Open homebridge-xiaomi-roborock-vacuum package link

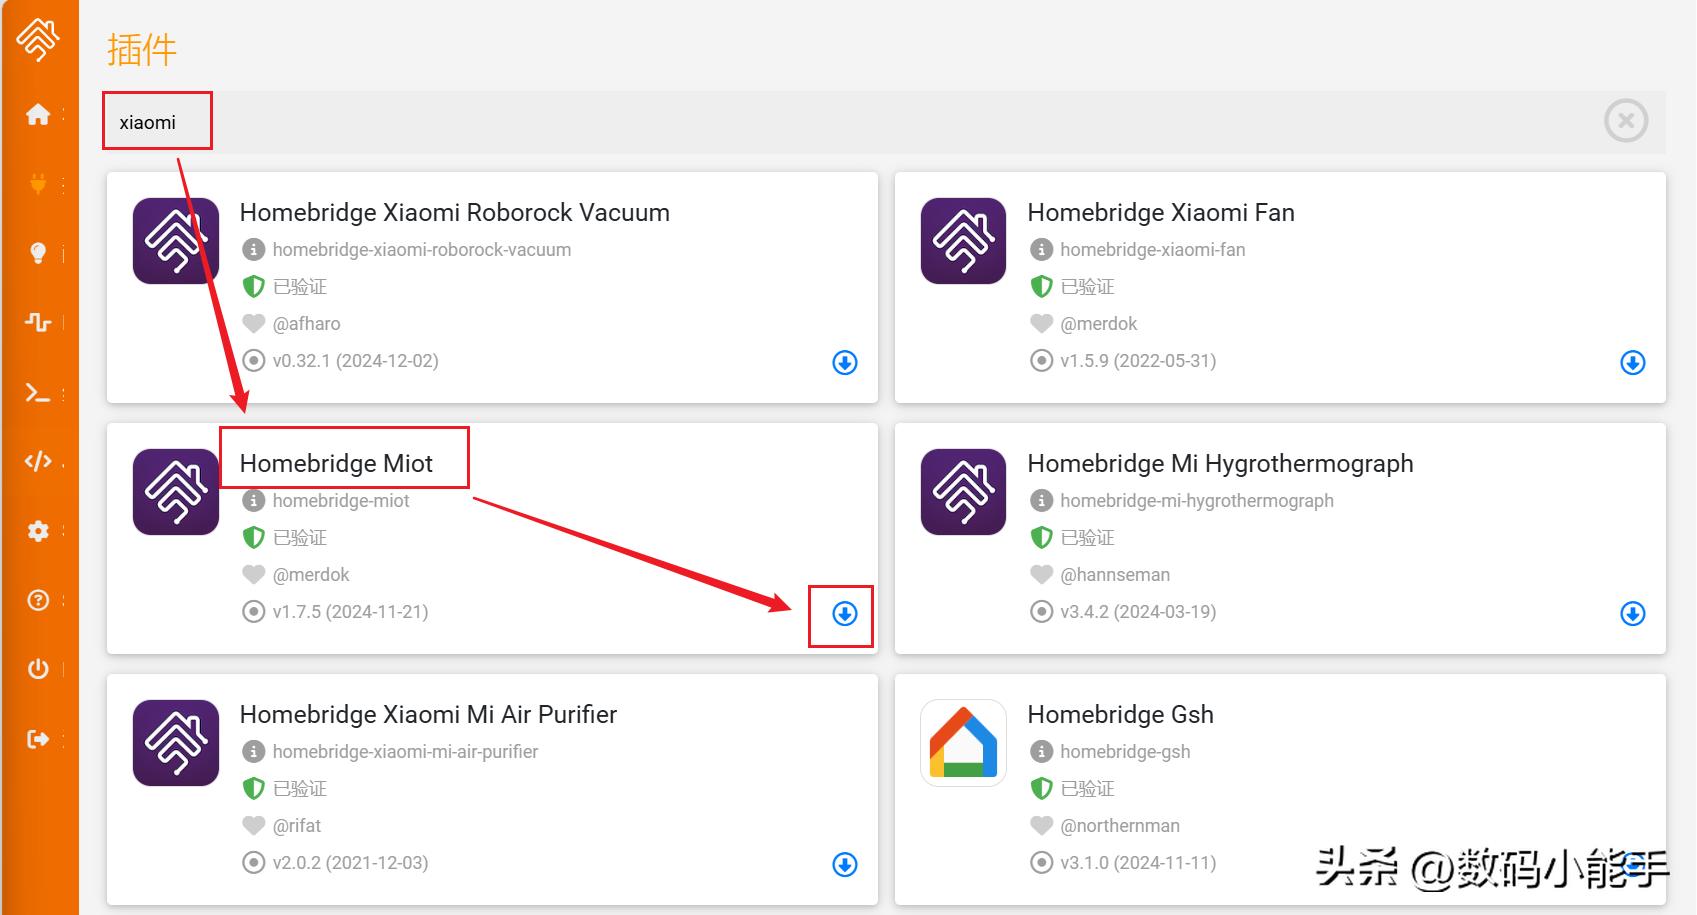coord(422,250)
